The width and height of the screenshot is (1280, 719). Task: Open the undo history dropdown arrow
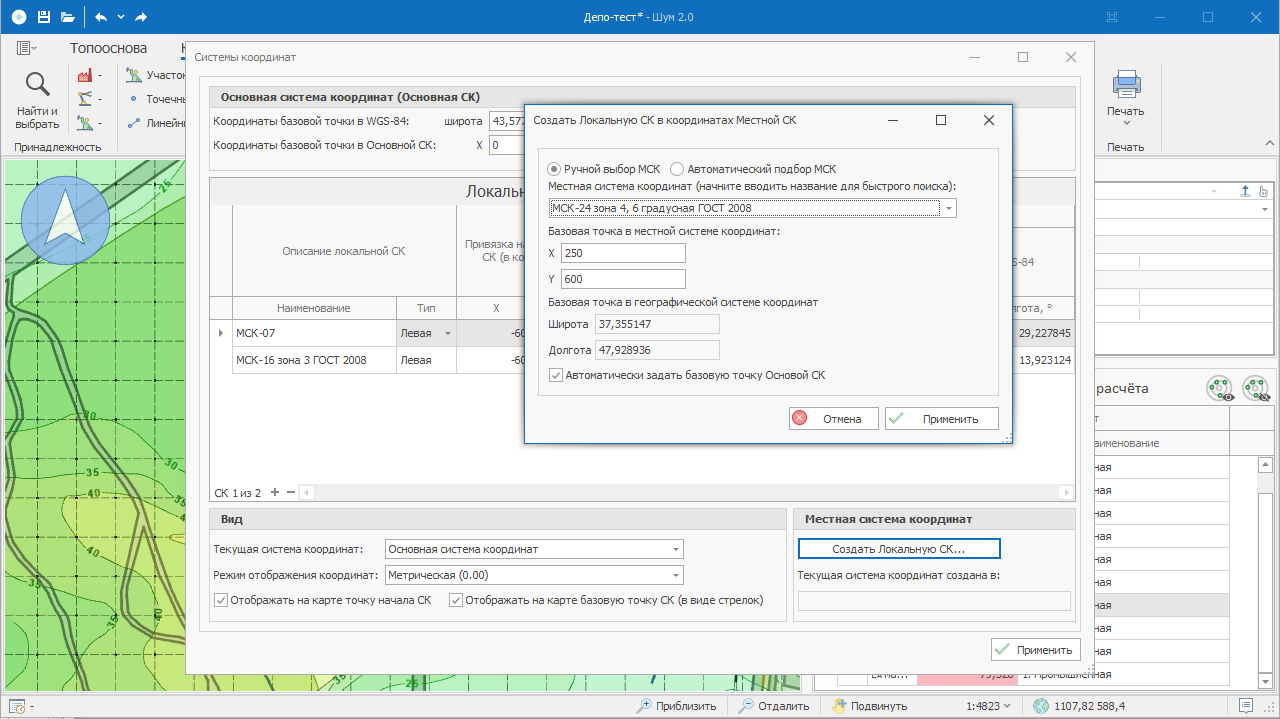tap(121, 17)
